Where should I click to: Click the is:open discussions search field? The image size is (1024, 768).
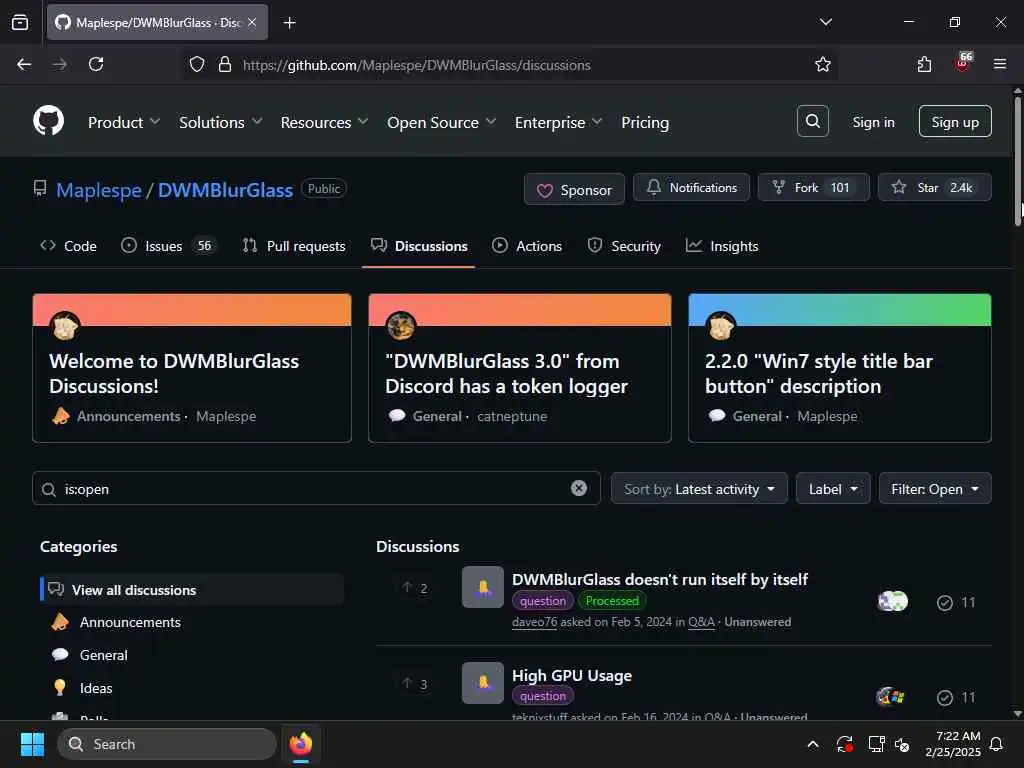(x=316, y=488)
